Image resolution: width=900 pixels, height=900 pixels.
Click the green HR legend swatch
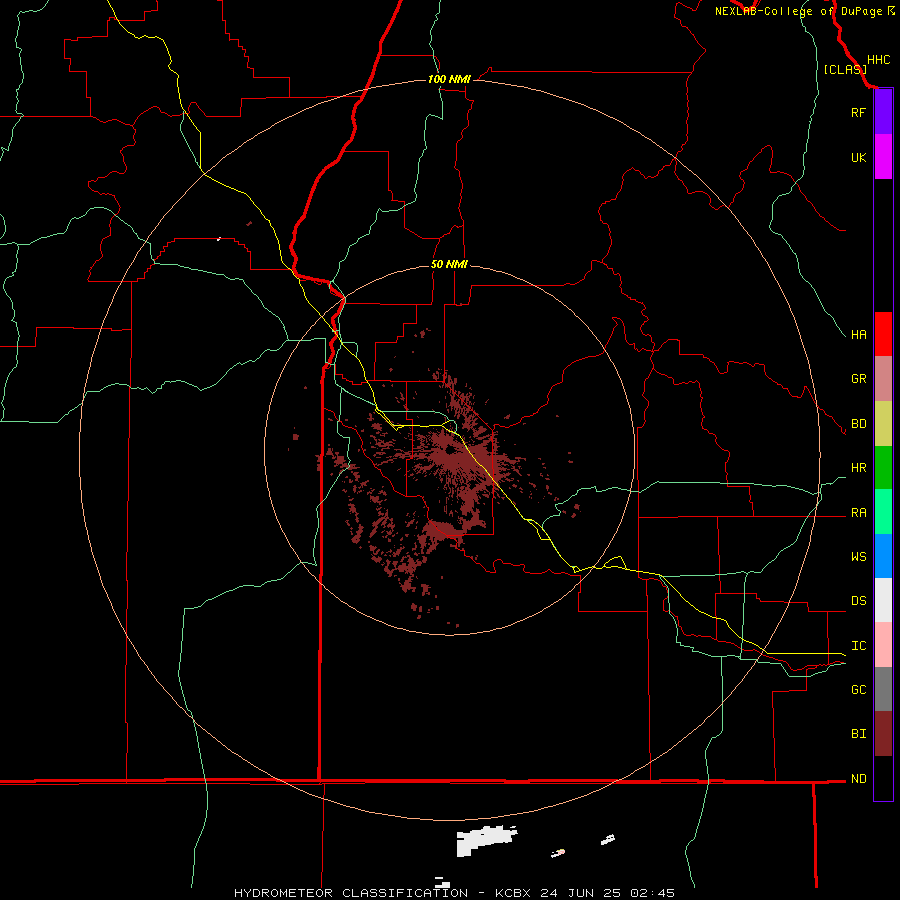[883, 468]
